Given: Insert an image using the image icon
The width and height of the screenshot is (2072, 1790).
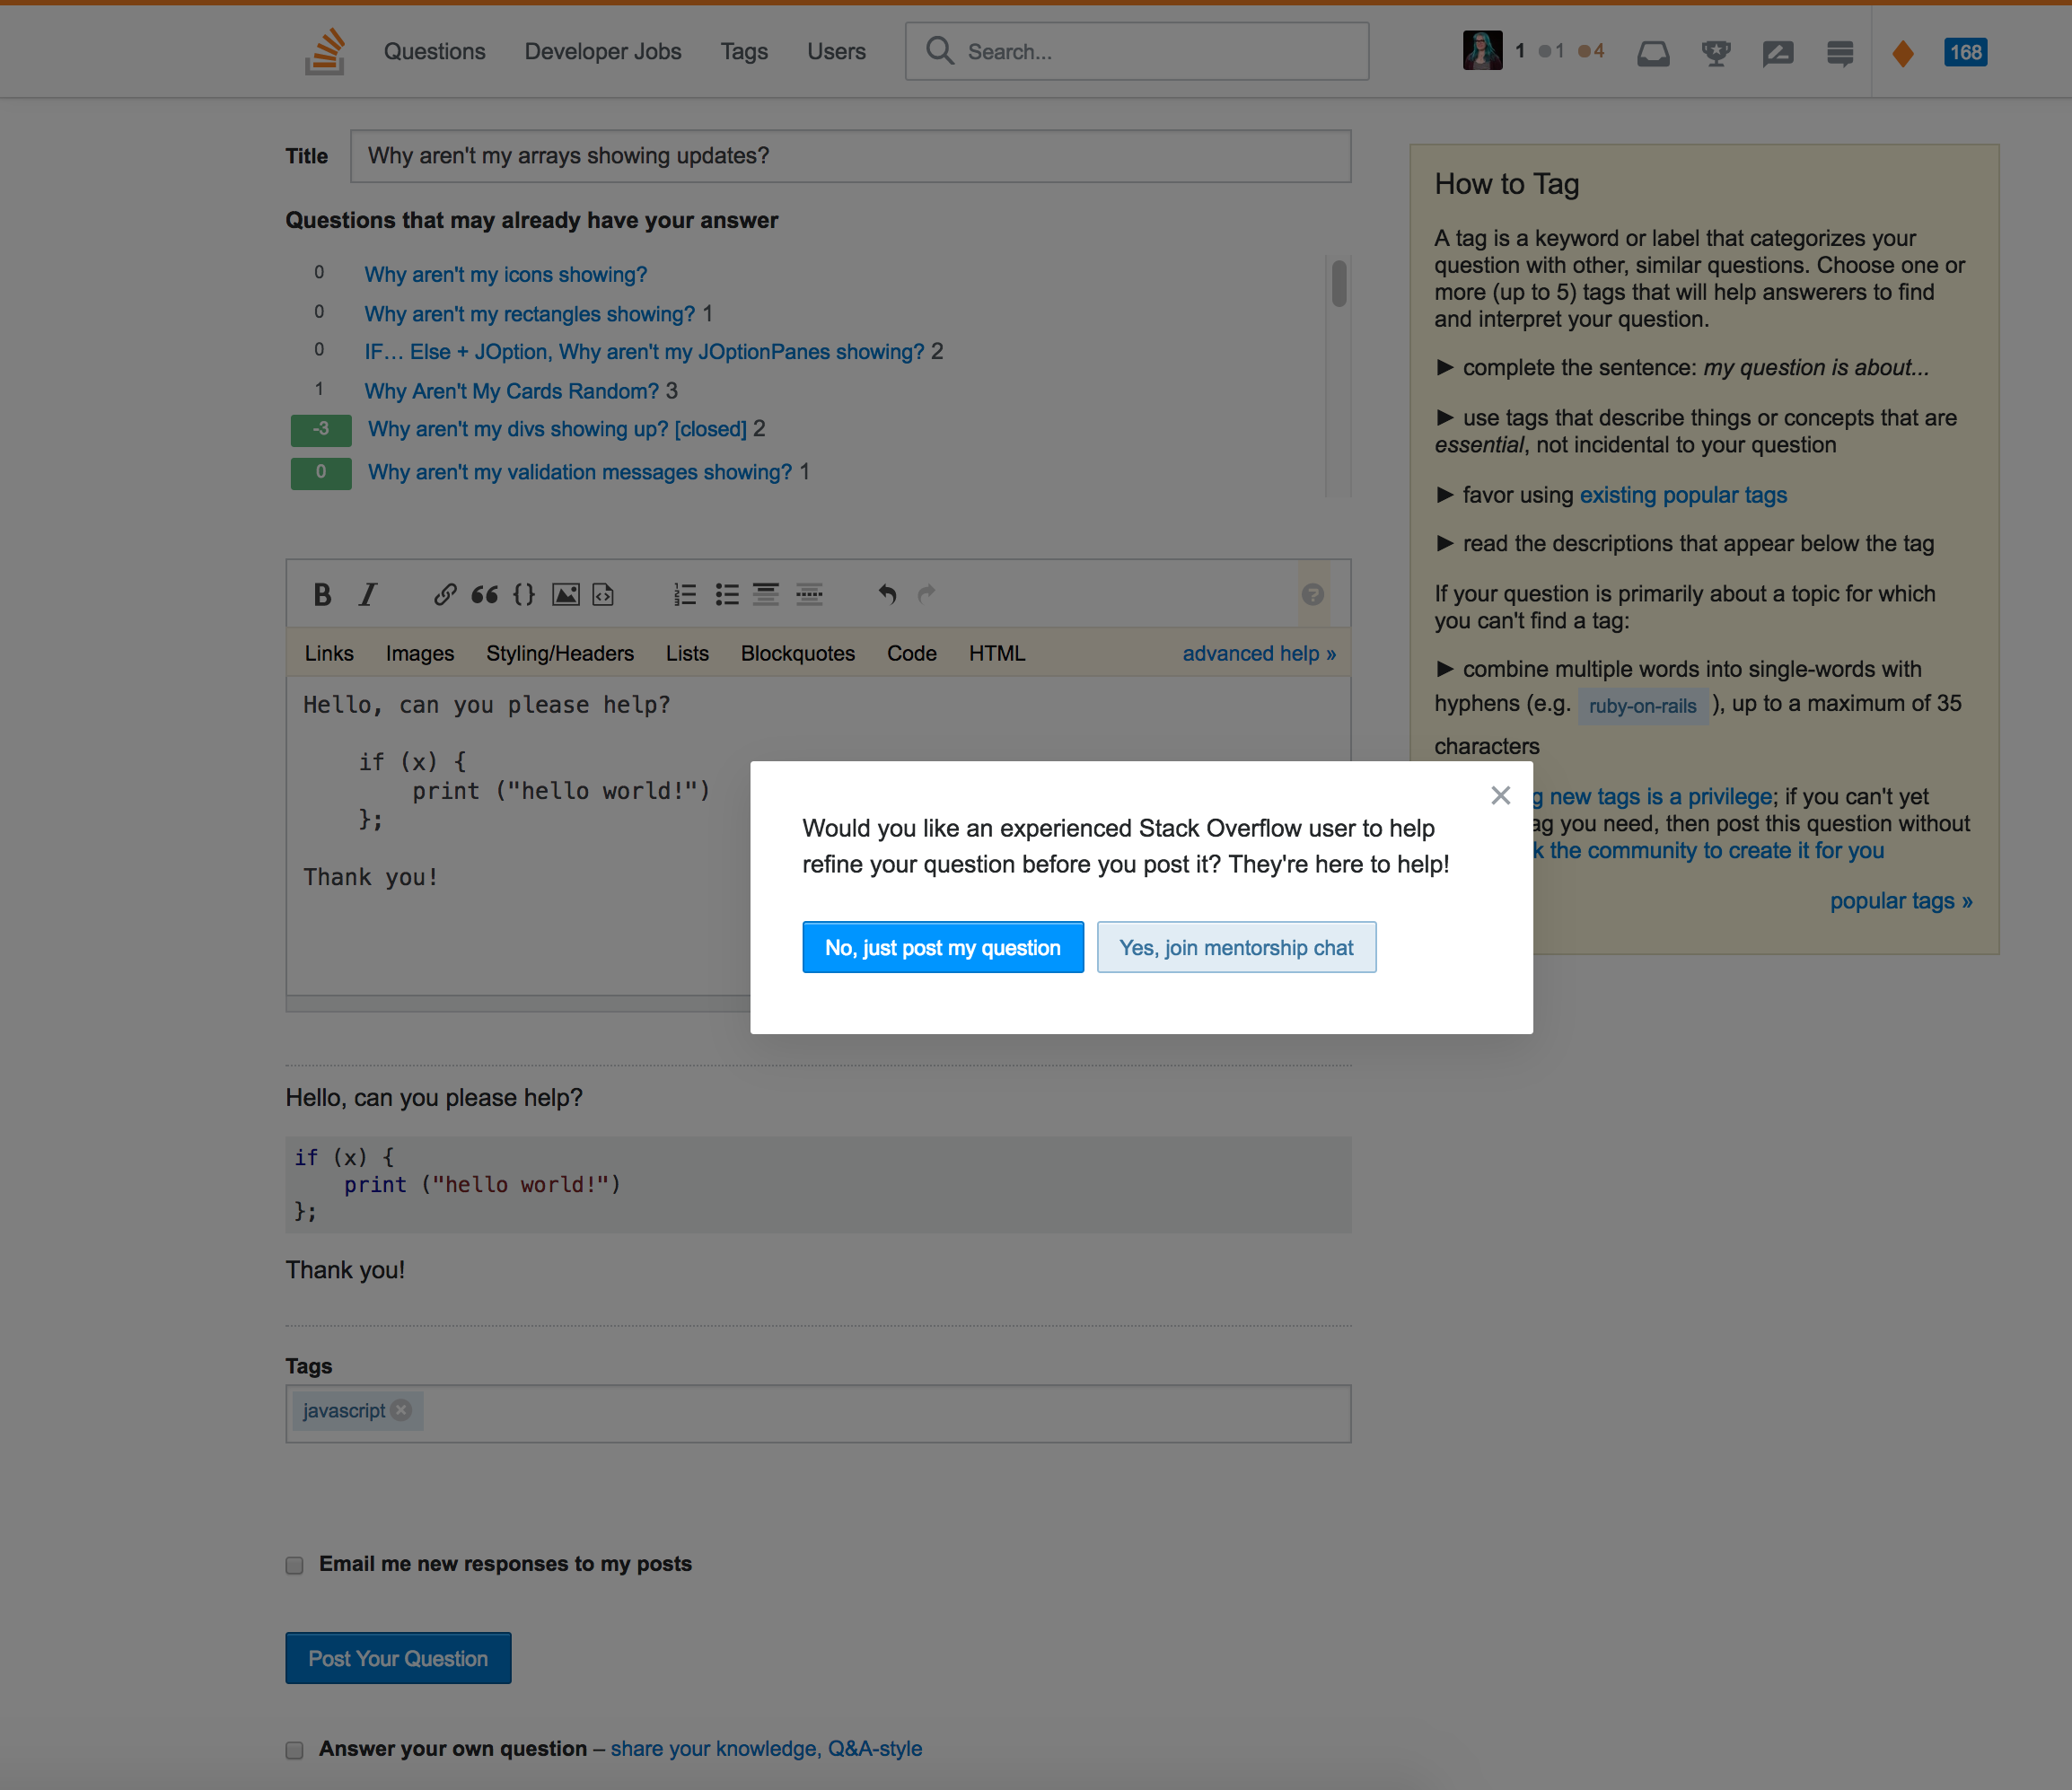Looking at the screenshot, I should click(566, 595).
